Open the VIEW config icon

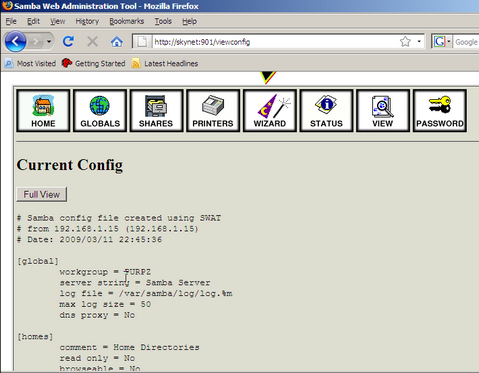click(383, 111)
